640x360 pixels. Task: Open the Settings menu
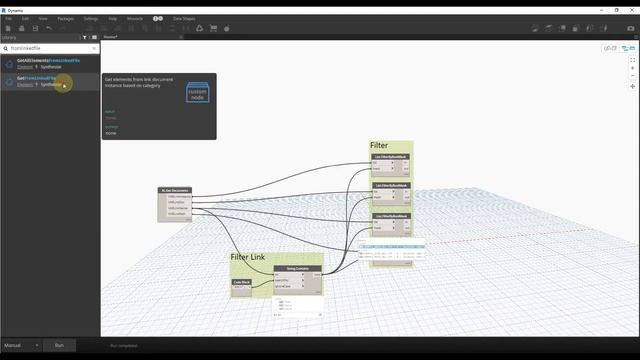coord(91,19)
